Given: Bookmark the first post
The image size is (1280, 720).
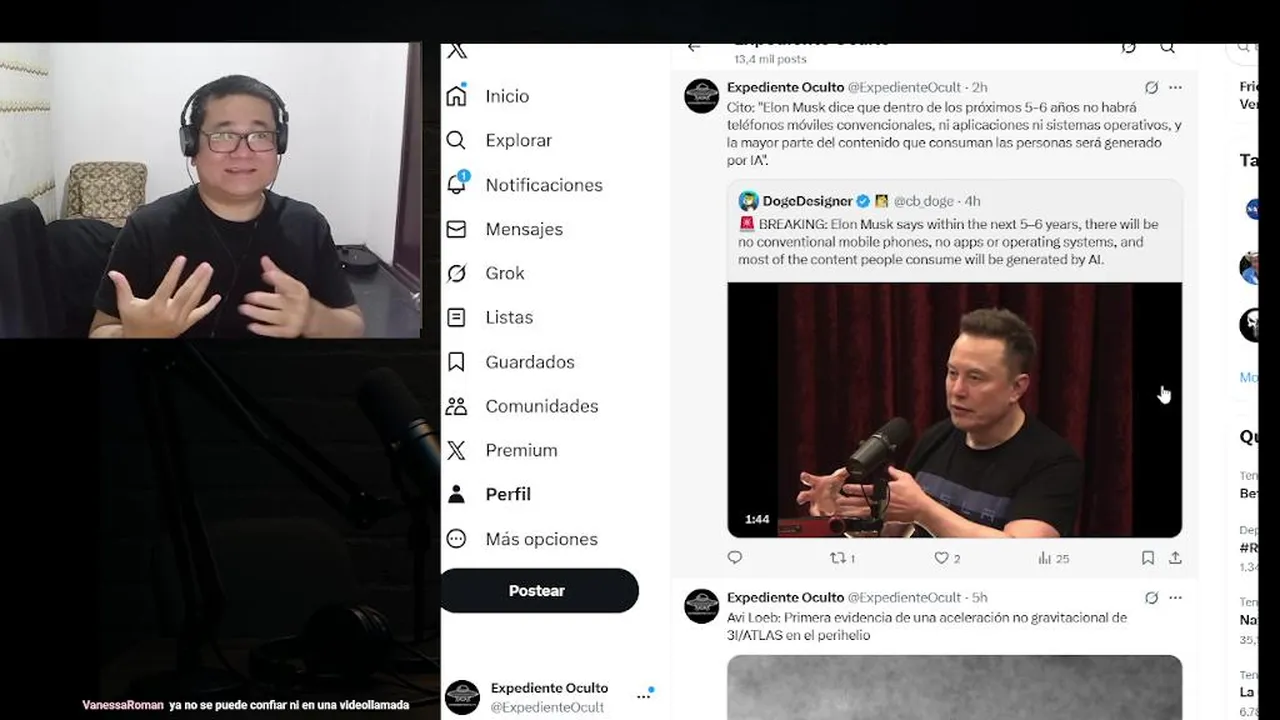Looking at the screenshot, I should coord(1148,558).
